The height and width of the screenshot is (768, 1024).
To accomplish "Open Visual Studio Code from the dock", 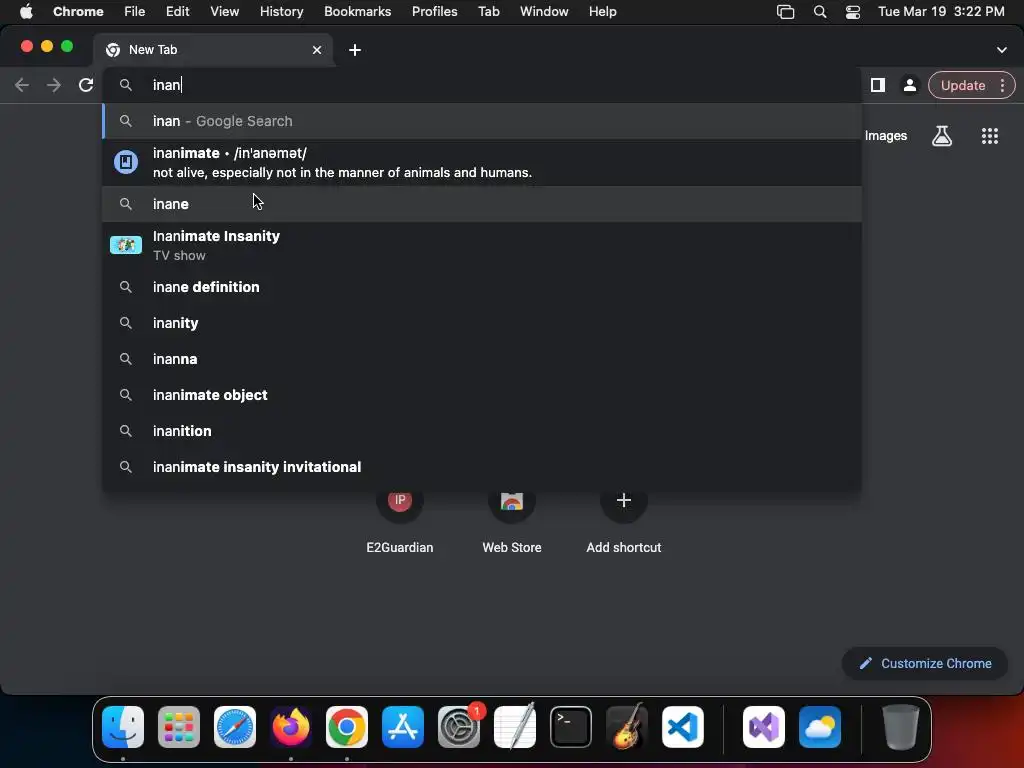I will [x=683, y=727].
